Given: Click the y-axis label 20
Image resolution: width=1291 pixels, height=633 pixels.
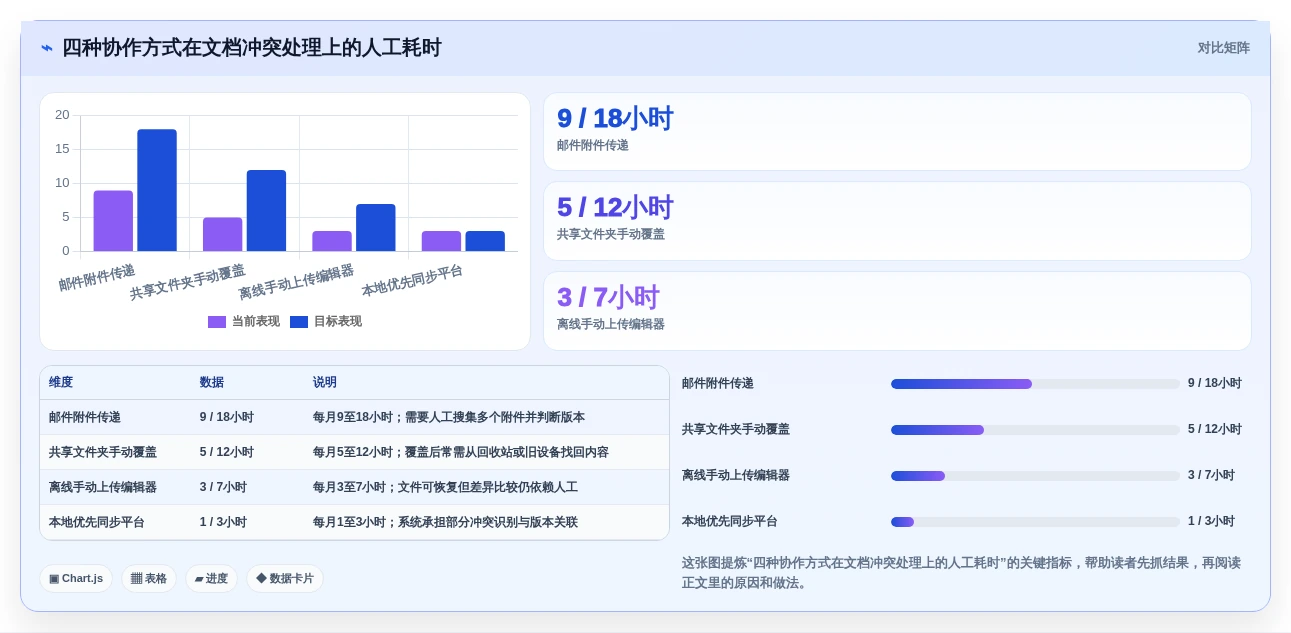Looking at the screenshot, I should point(62,115).
